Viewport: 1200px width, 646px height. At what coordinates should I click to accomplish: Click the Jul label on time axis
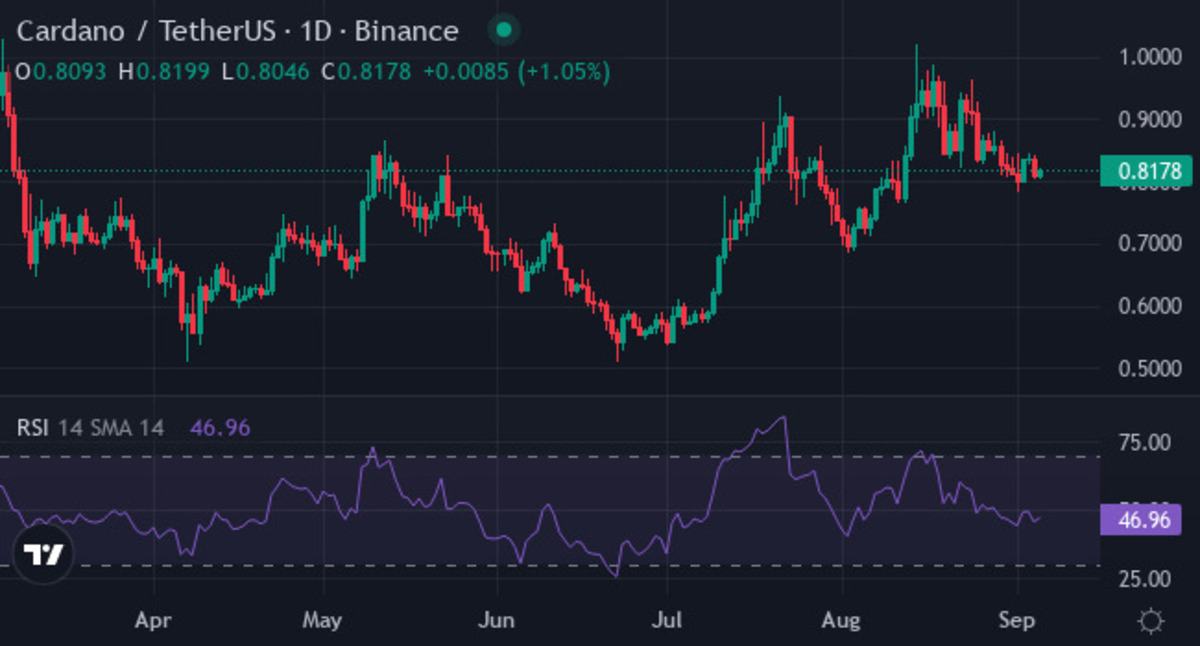[x=665, y=621]
